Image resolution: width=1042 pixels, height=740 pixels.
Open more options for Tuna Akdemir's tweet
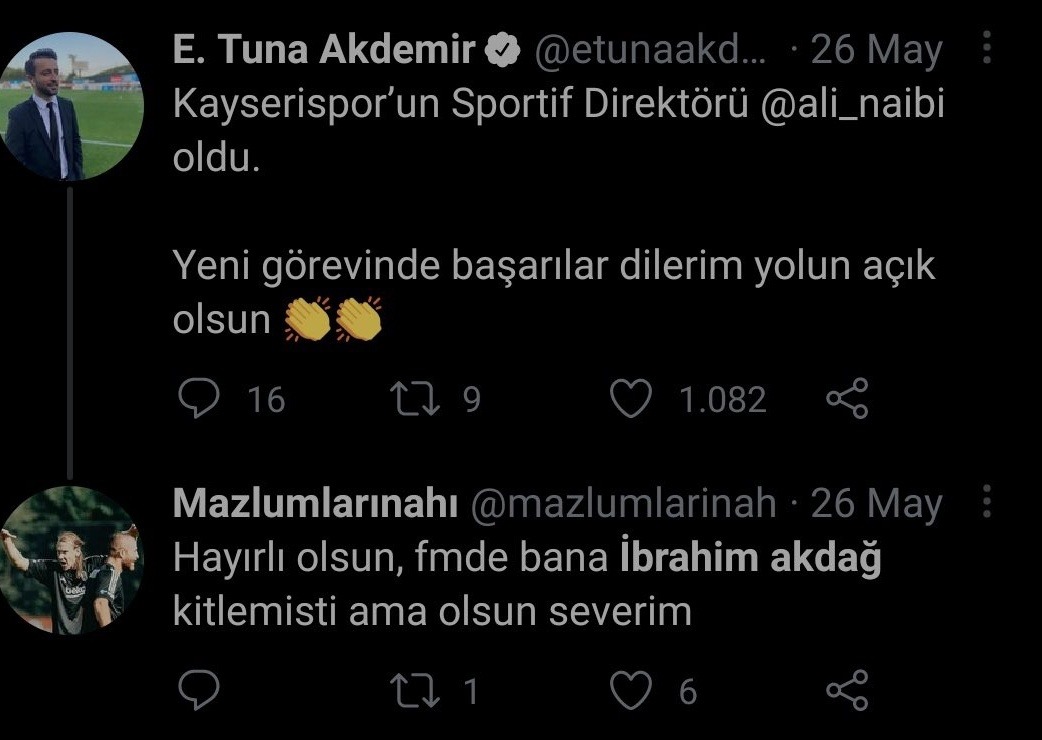click(987, 48)
